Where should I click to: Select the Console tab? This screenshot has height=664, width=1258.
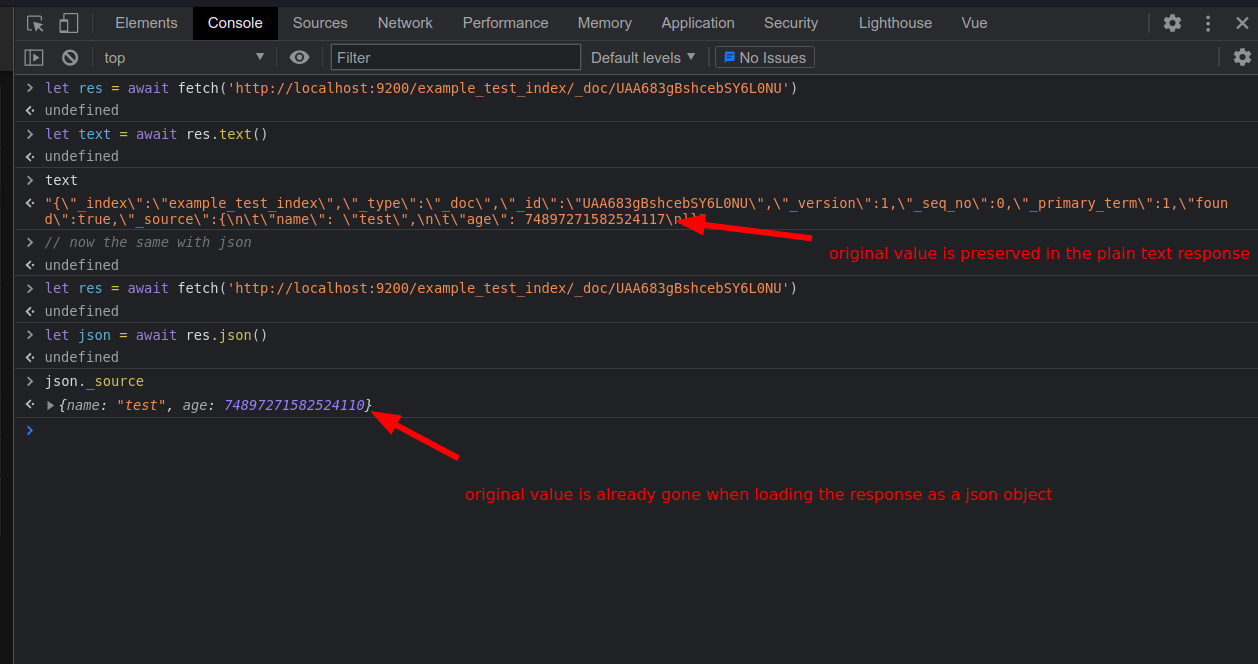coord(235,22)
